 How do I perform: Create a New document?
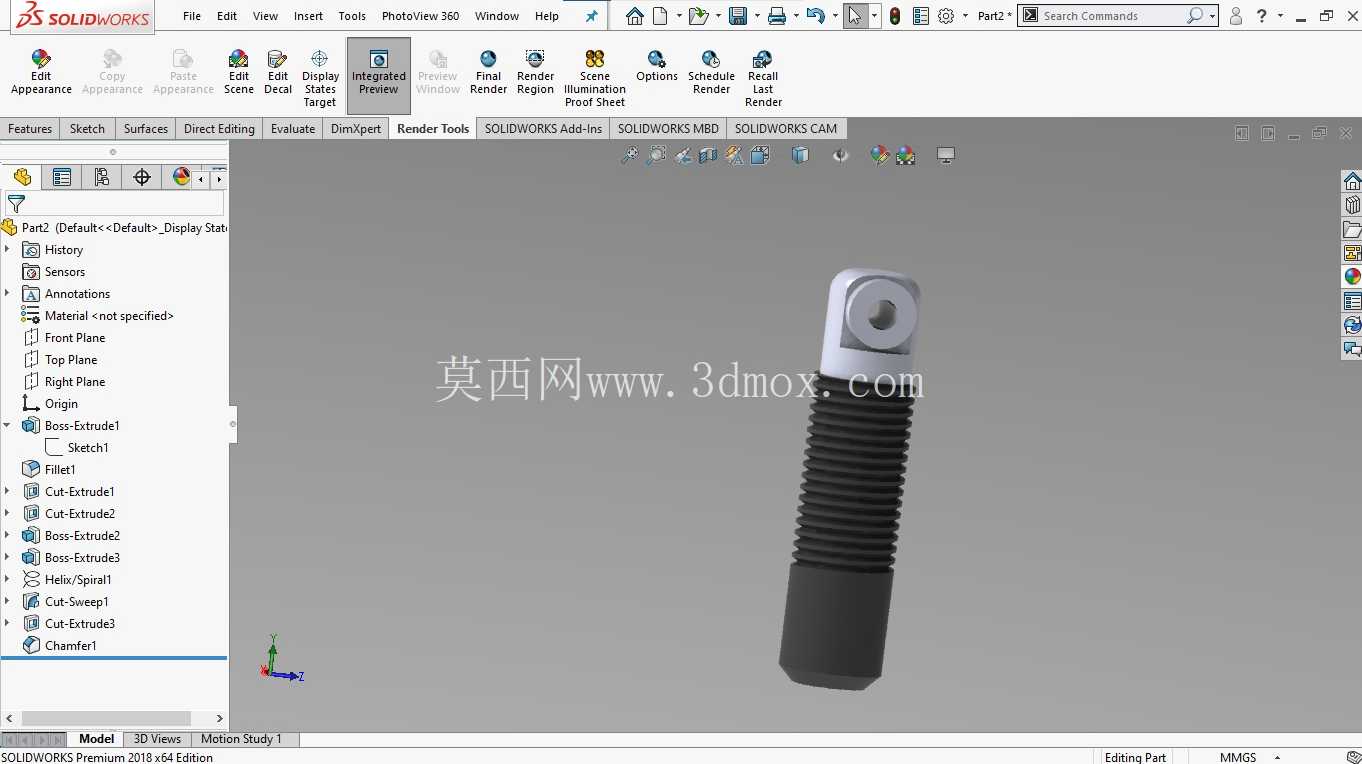click(x=660, y=16)
